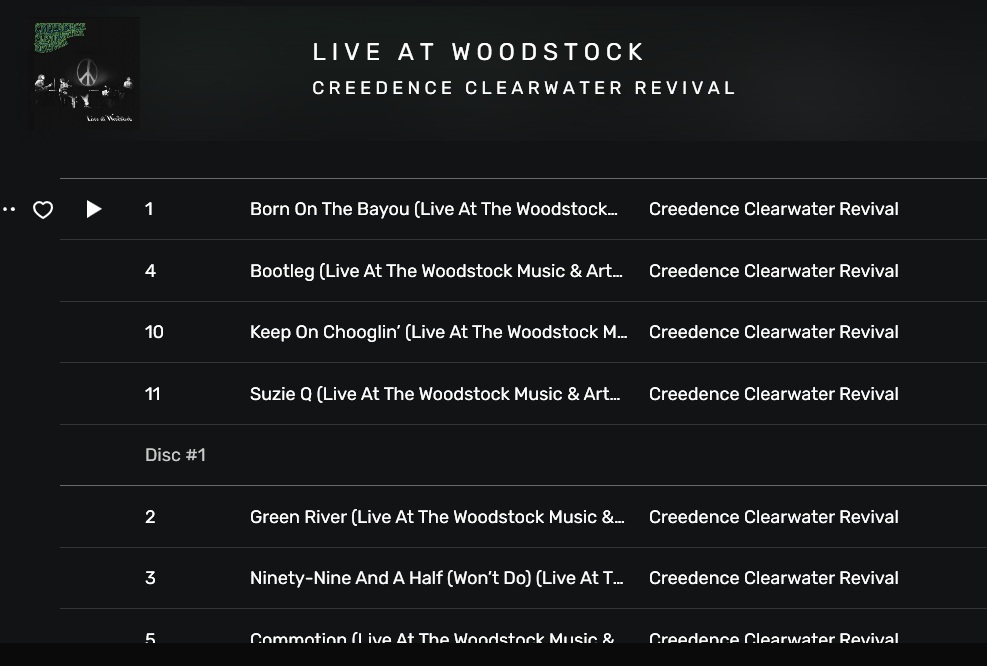Open artist link on Ninety-Nine And A Half row

coord(774,578)
